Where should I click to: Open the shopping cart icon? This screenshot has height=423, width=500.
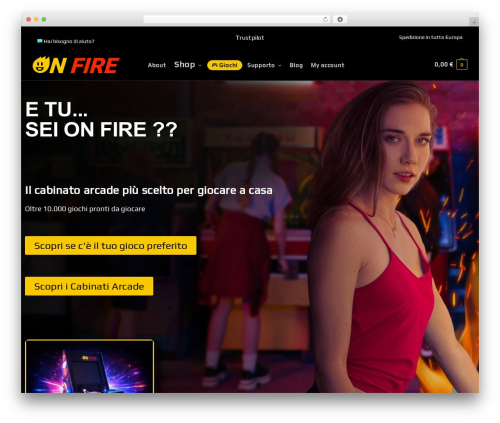tap(462, 64)
